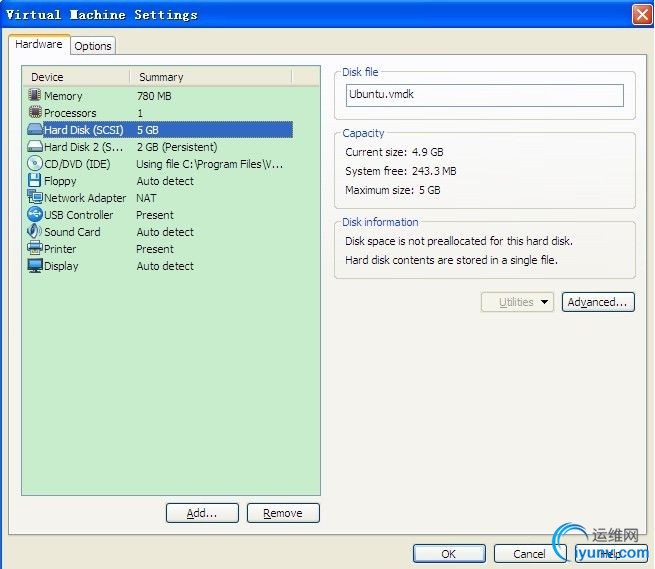Switch to the Options tab
Image resolution: width=655 pixels, height=569 pixels.
[x=93, y=46]
